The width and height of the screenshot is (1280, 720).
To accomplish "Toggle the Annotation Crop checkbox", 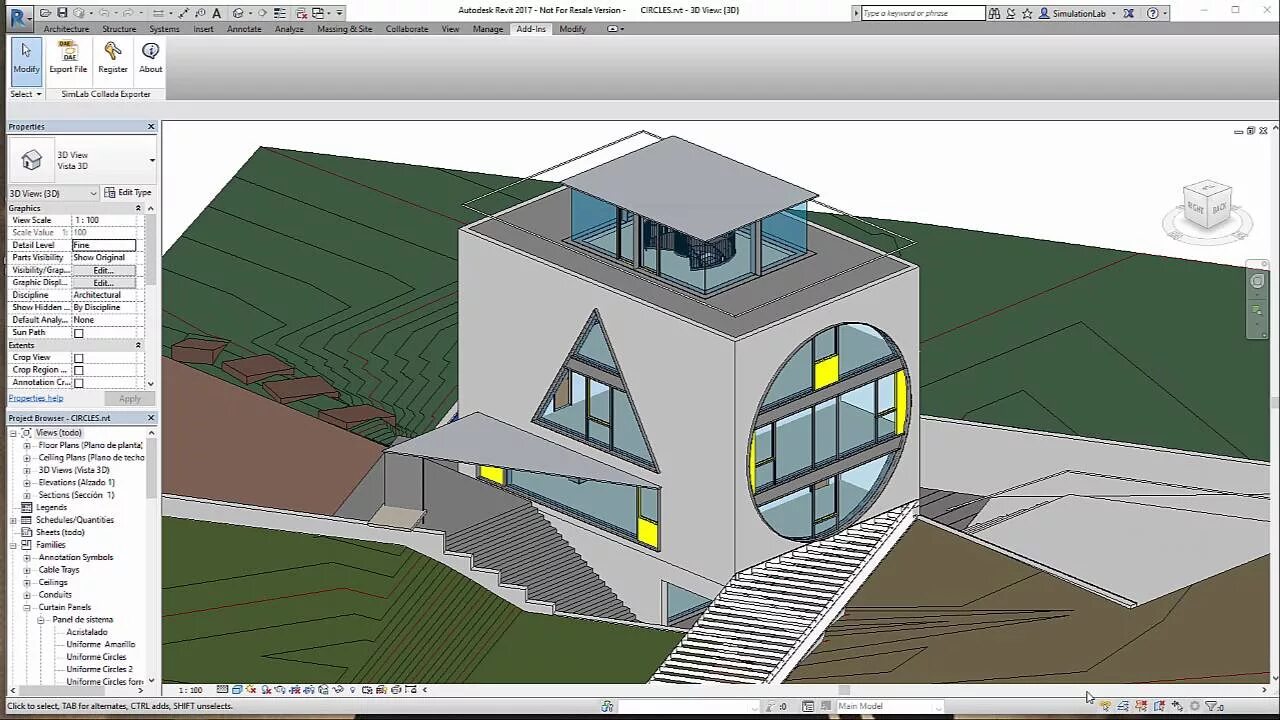I will pyautogui.click(x=78, y=383).
